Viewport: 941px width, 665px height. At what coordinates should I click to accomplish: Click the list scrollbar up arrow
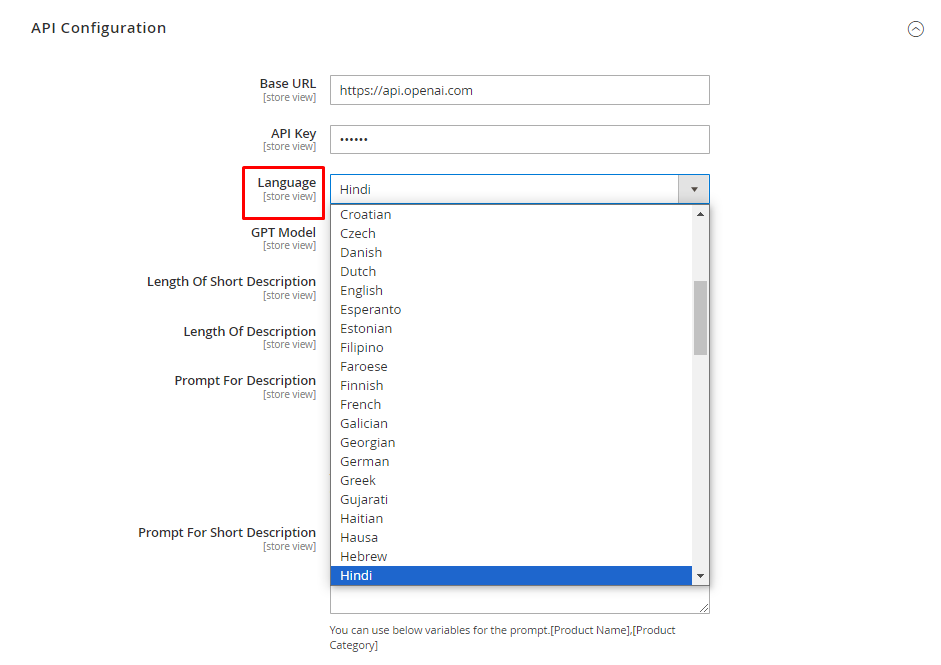(700, 214)
